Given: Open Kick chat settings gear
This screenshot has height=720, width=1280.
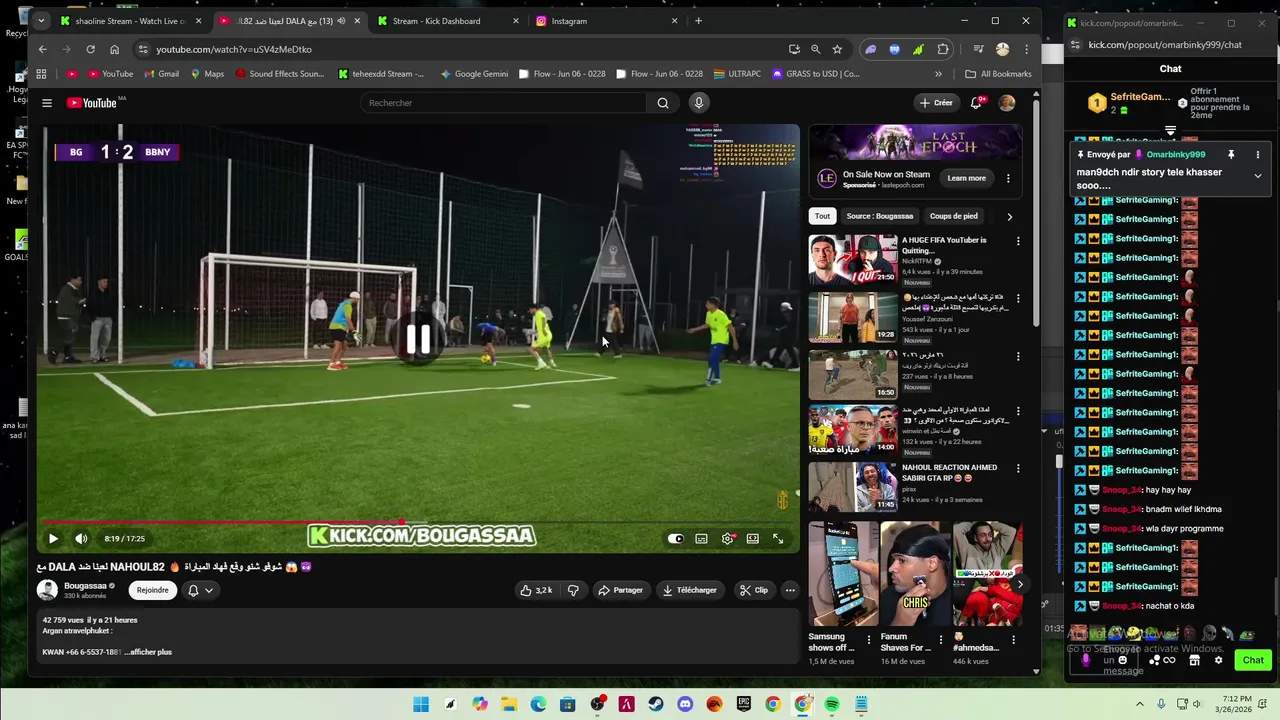Looking at the screenshot, I should pyautogui.click(x=1218, y=660).
